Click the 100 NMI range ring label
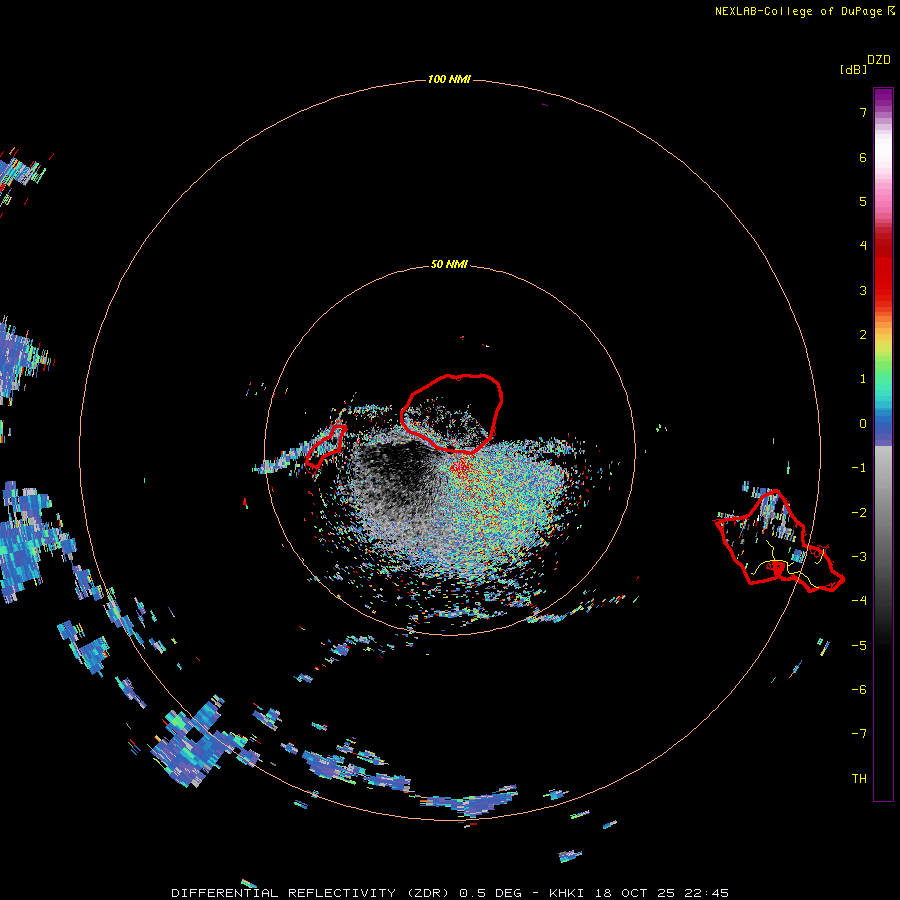Image resolution: width=900 pixels, height=900 pixels. pyautogui.click(x=449, y=79)
